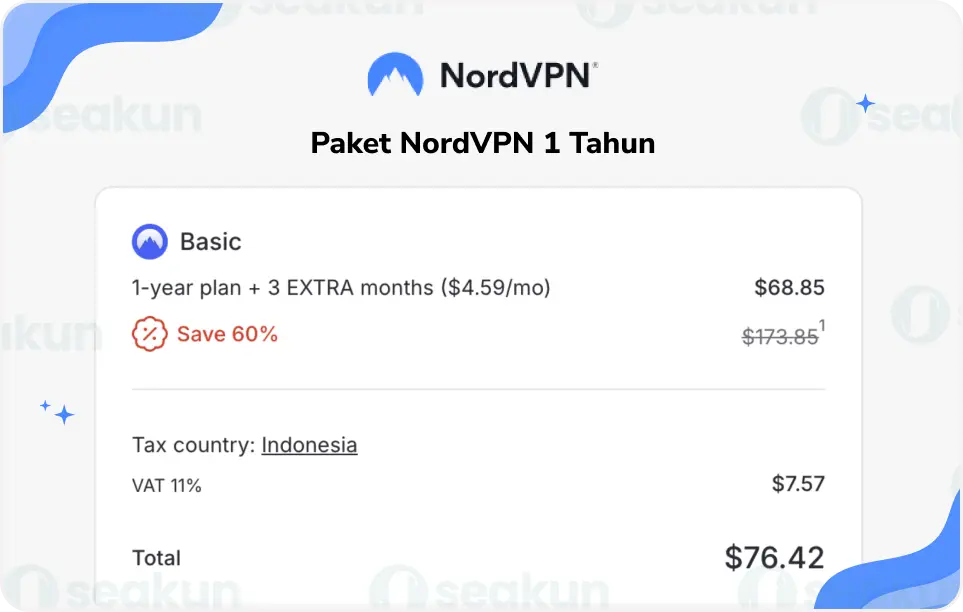Open the VAT 11% breakdown
Viewport: 963px width, 612px height.
pyautogui.click(x=167, y=485)
